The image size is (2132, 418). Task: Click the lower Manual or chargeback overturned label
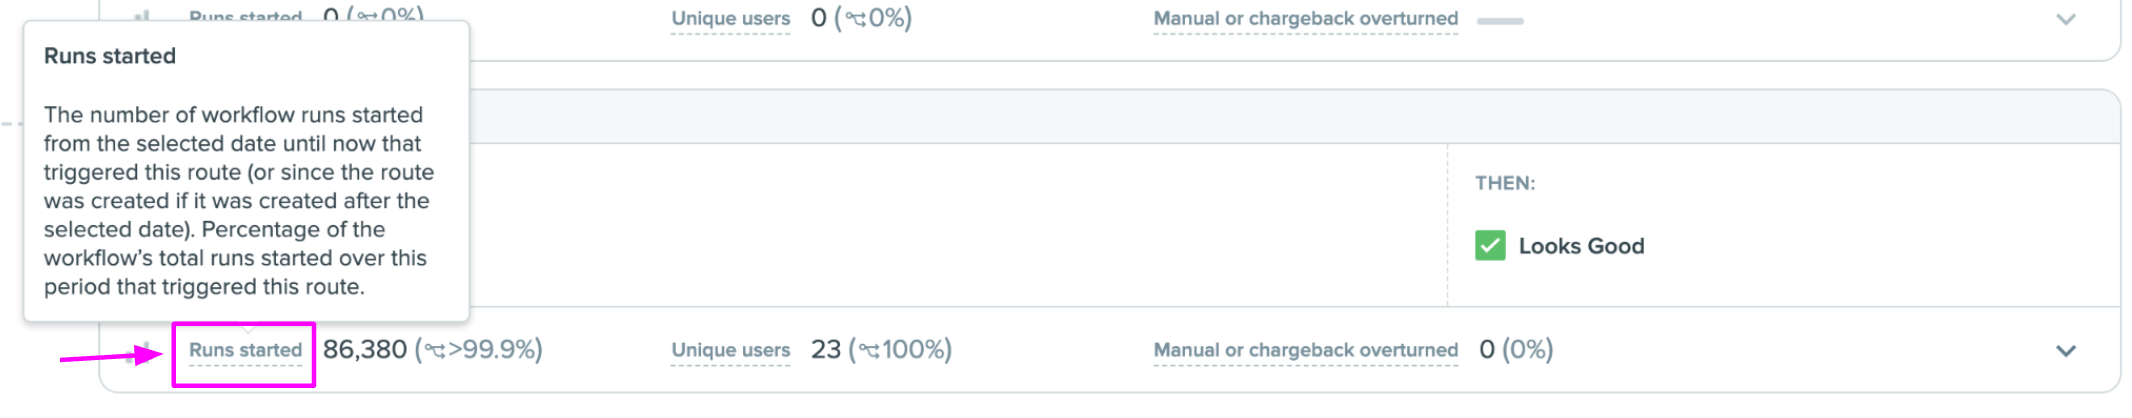1305,350
